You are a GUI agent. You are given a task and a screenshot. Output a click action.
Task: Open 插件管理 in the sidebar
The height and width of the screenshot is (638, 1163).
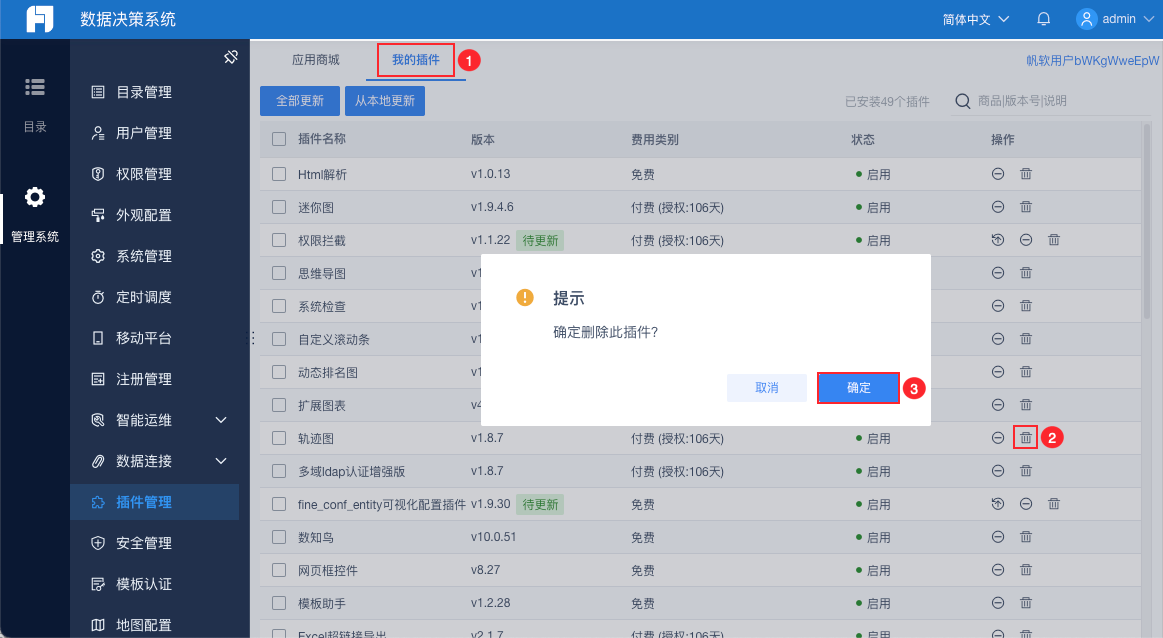click(x=154, y=502)
